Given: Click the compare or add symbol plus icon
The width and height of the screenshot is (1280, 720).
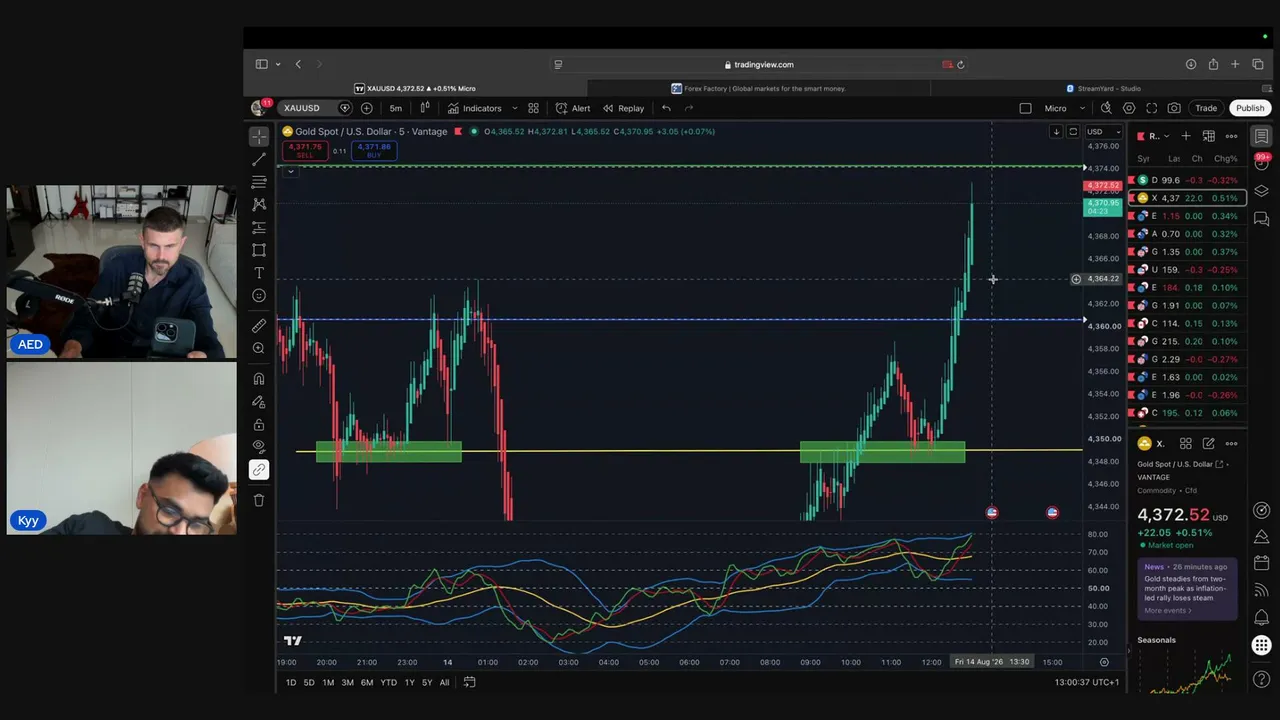Looking at the screenshot, I should pyautogui.click(x=367, y=108).
